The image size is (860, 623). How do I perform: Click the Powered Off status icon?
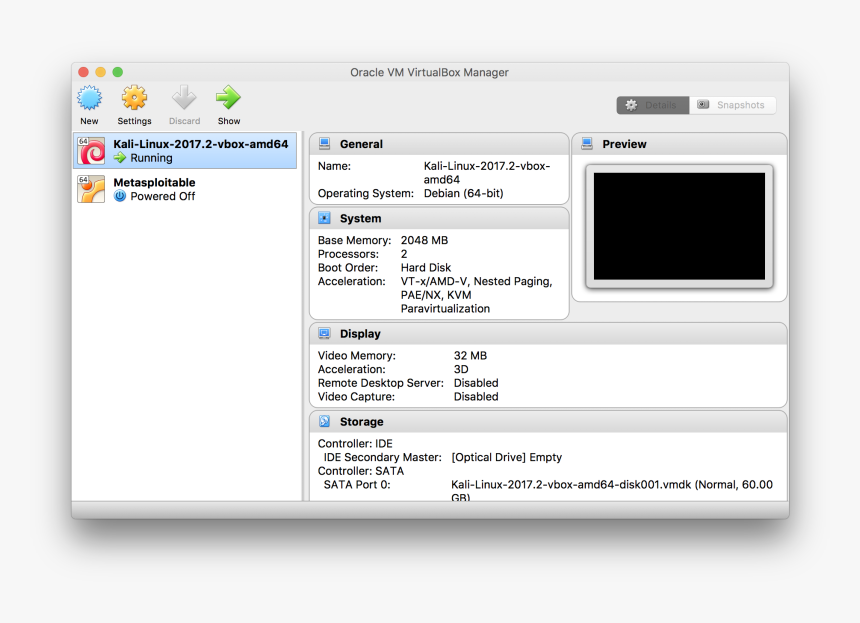click(120, 196)
